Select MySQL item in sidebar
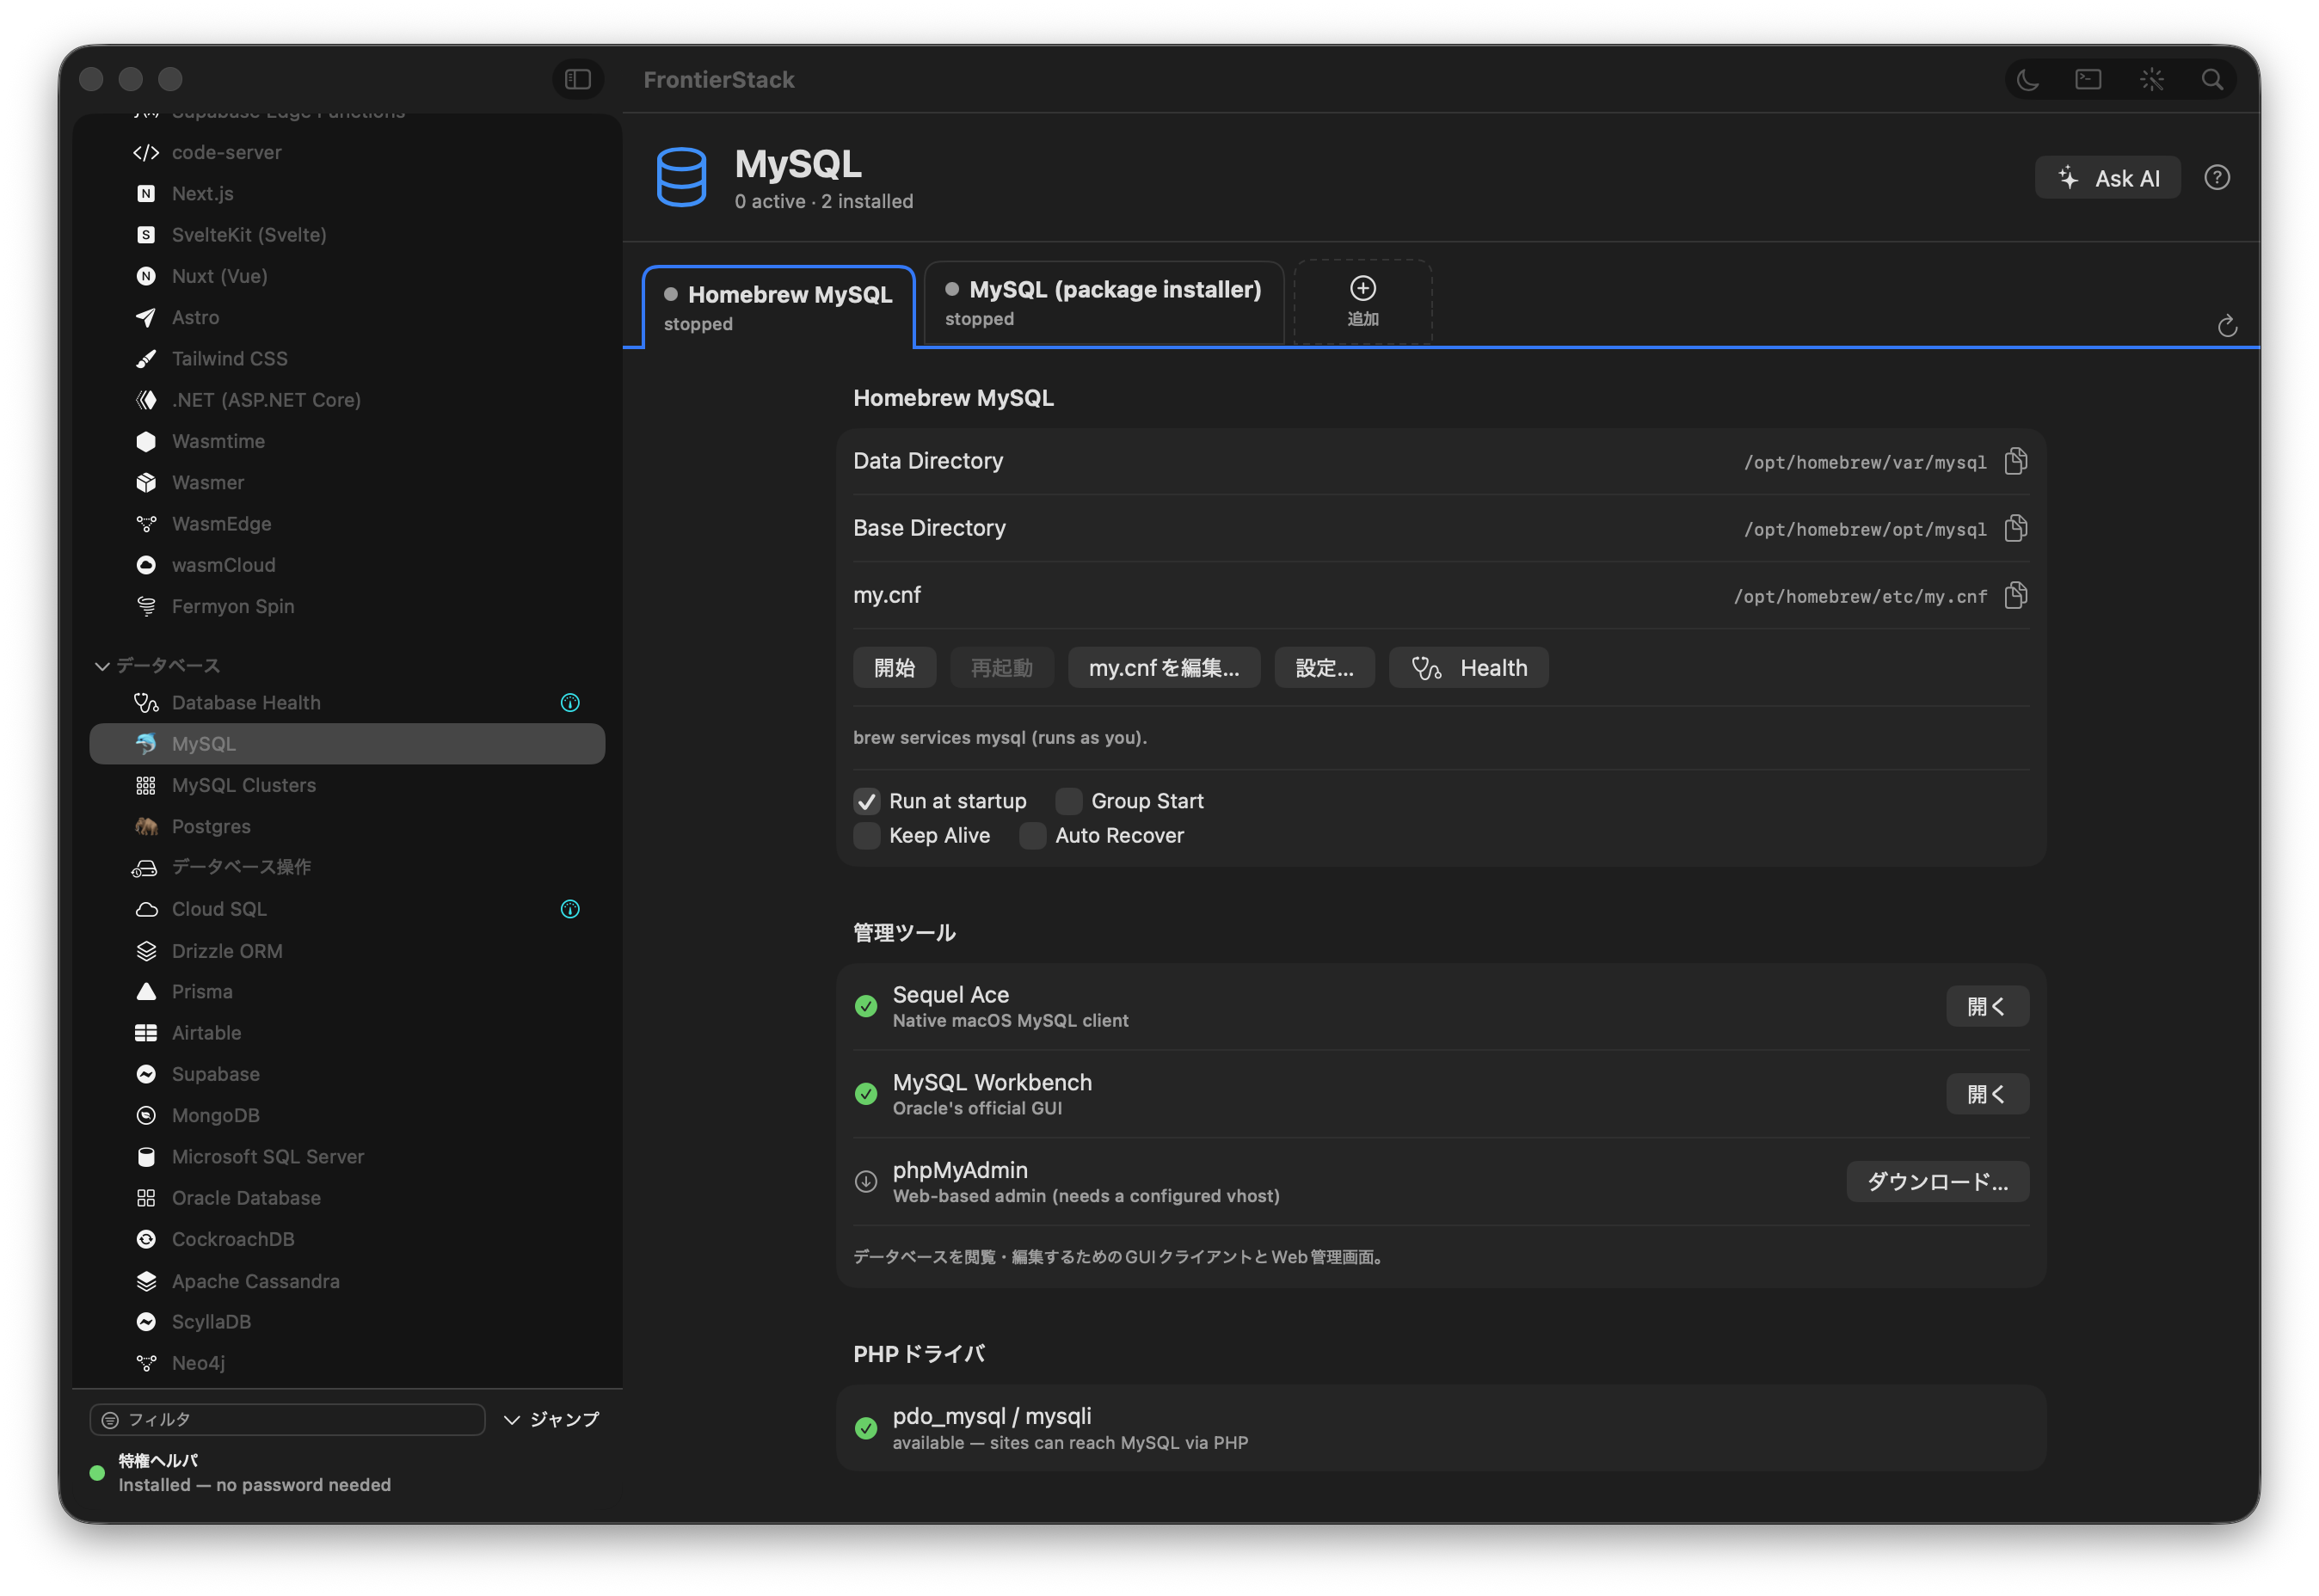Viewport: 2319px width, 1596px height. pos(347,744)
